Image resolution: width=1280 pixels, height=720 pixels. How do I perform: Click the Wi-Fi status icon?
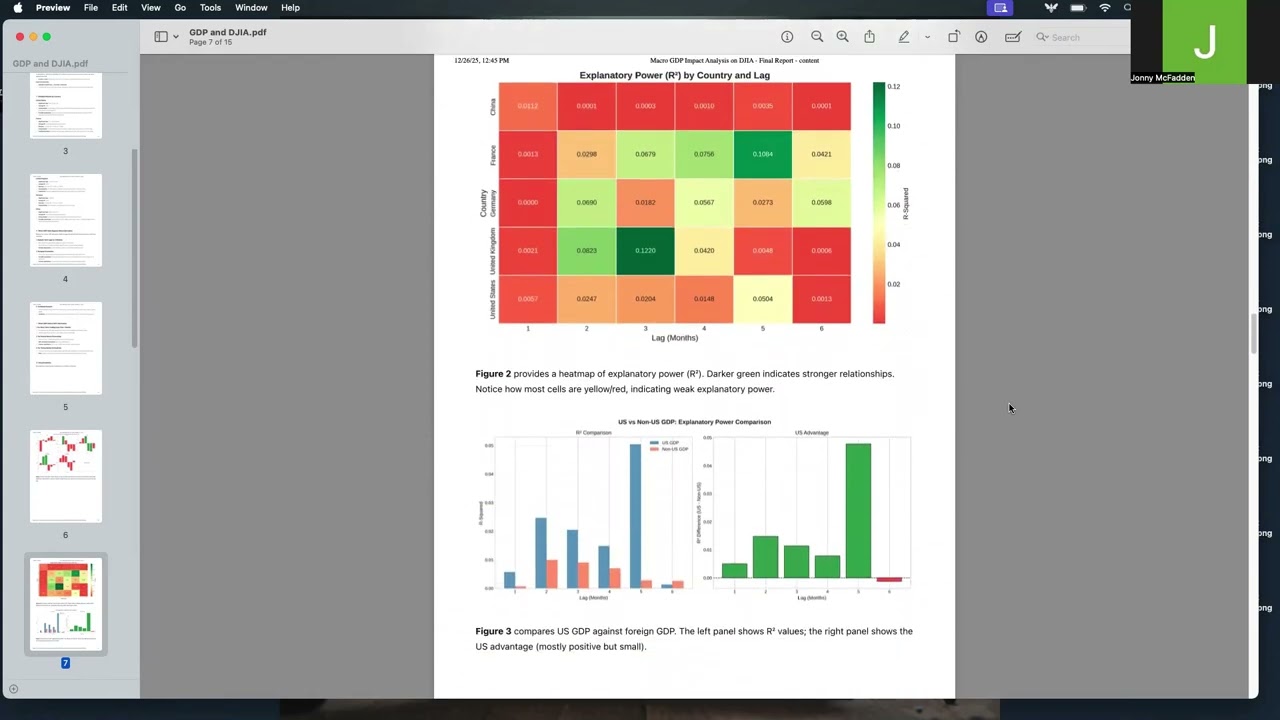coord(1105,8)
